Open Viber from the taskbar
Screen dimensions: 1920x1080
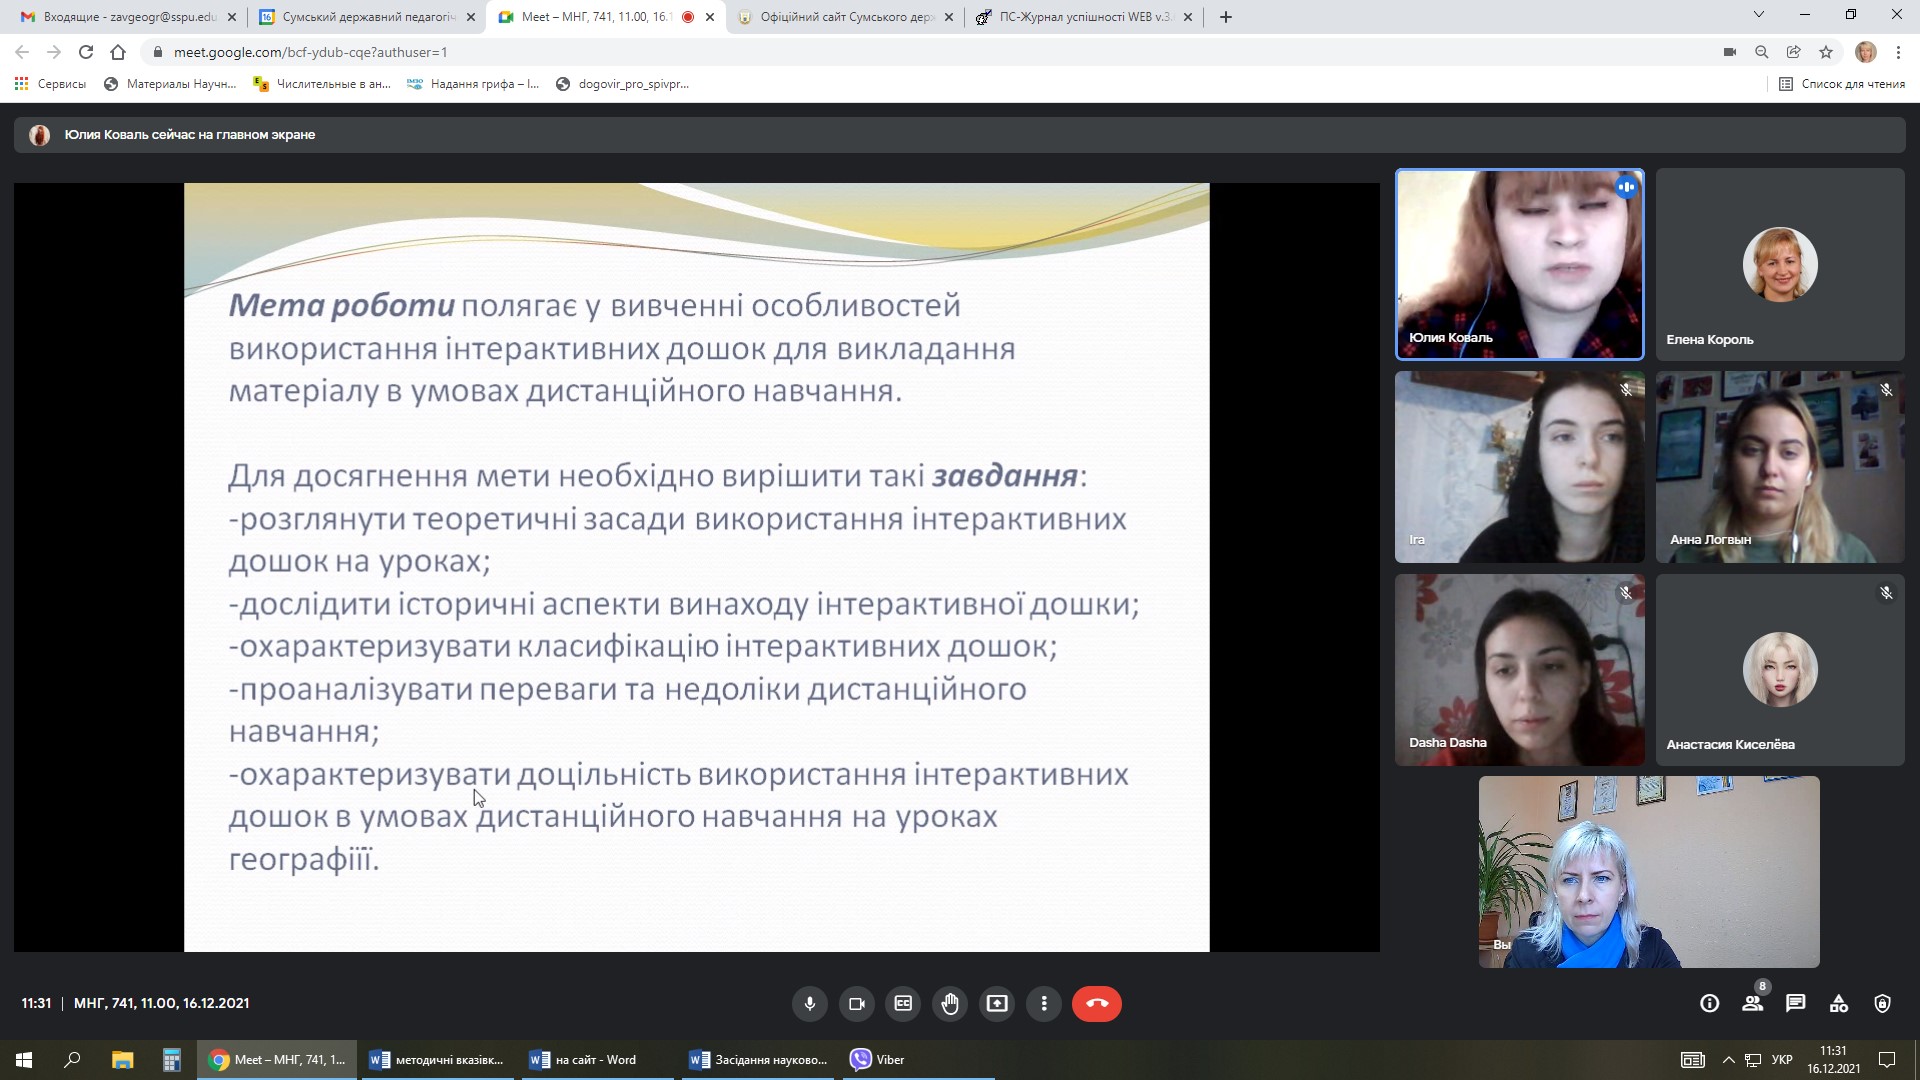coord(878,1060)
